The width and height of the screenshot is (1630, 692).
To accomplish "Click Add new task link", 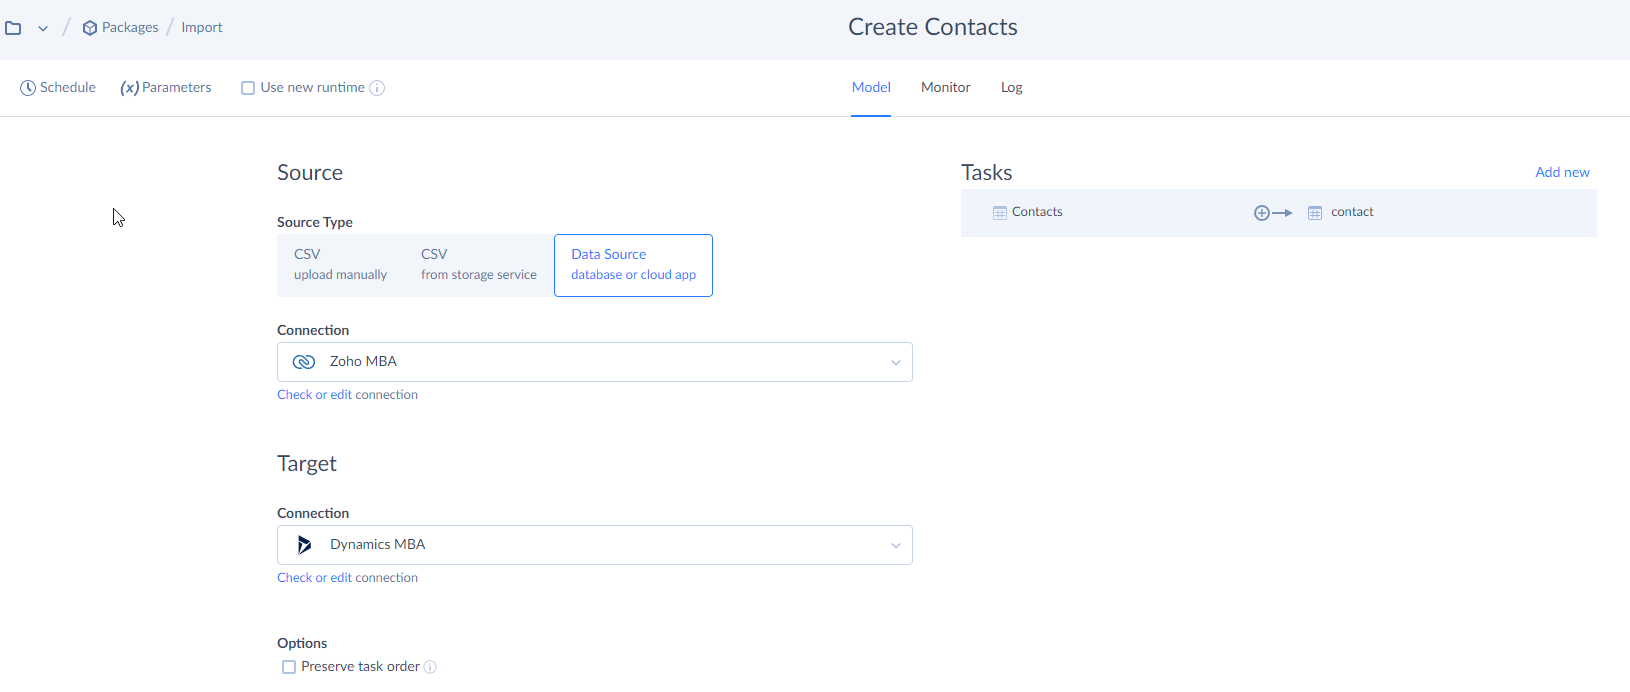I will (1561, 172).
